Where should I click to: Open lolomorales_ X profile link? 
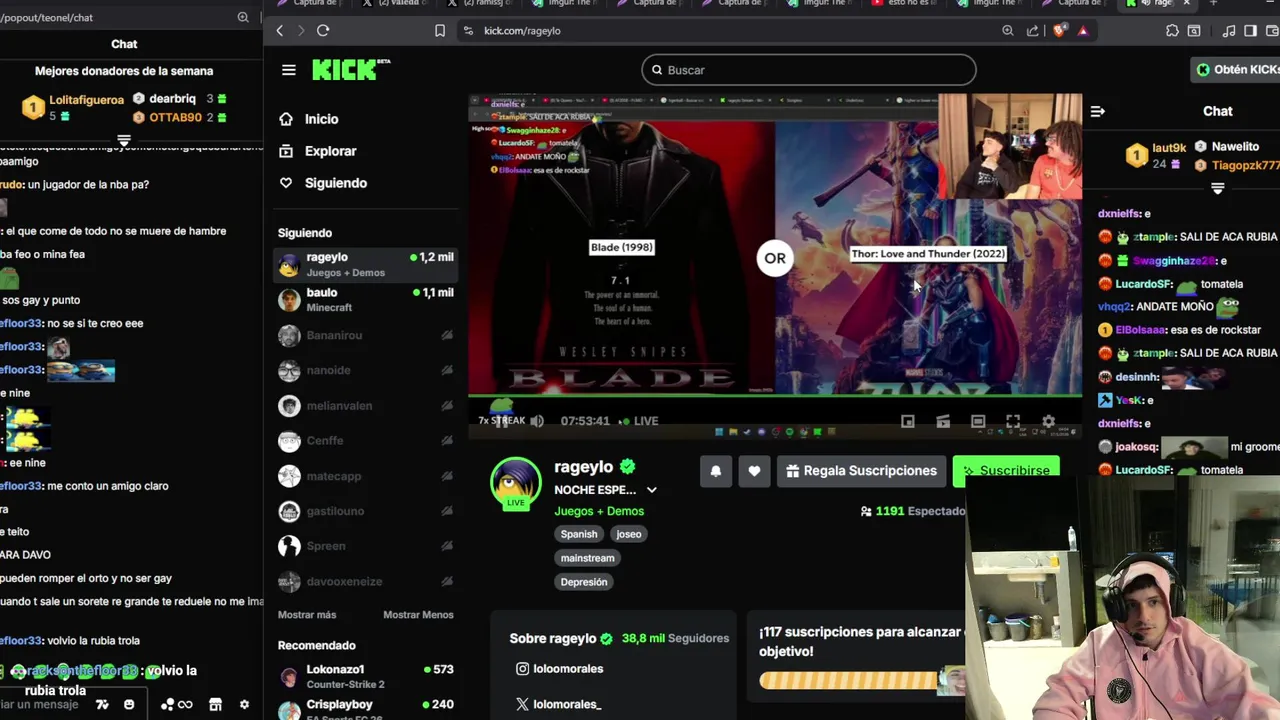[x=558, y=704]
